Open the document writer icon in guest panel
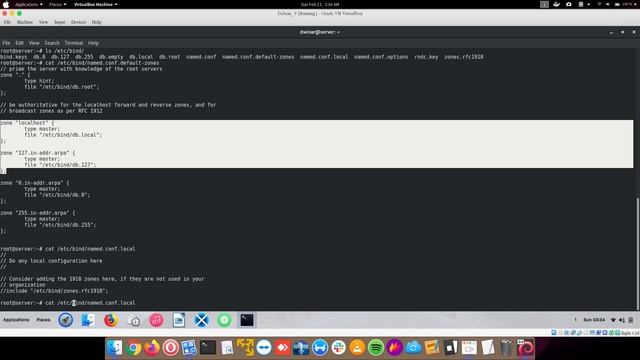Image resolution: width=640 pixels, height=360 pixels. tap(179, 320)
